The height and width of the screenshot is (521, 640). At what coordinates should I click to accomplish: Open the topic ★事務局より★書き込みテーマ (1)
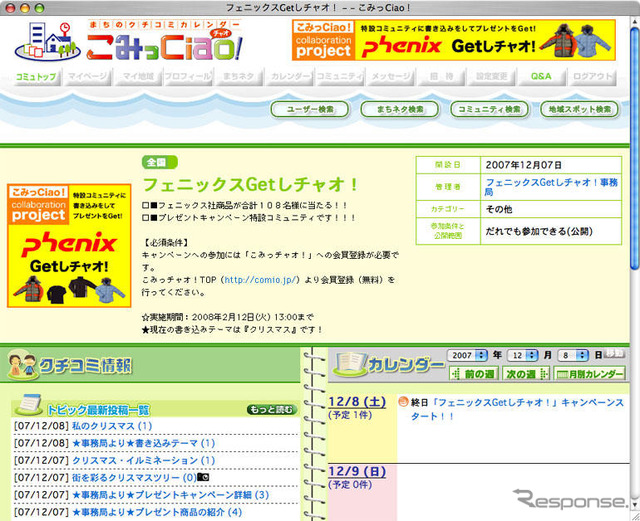point(144,443)
